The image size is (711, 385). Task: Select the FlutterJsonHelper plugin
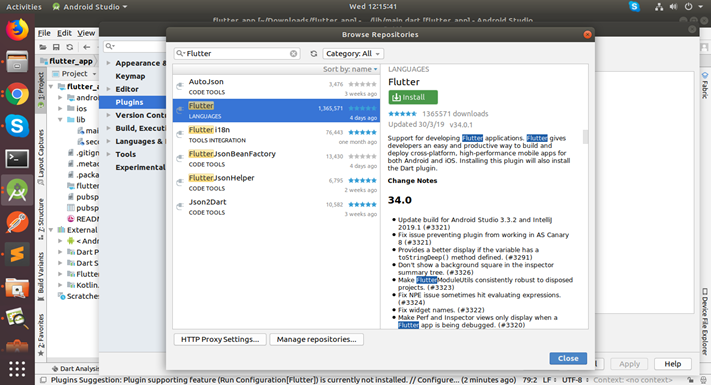click(x=276, y=183)
